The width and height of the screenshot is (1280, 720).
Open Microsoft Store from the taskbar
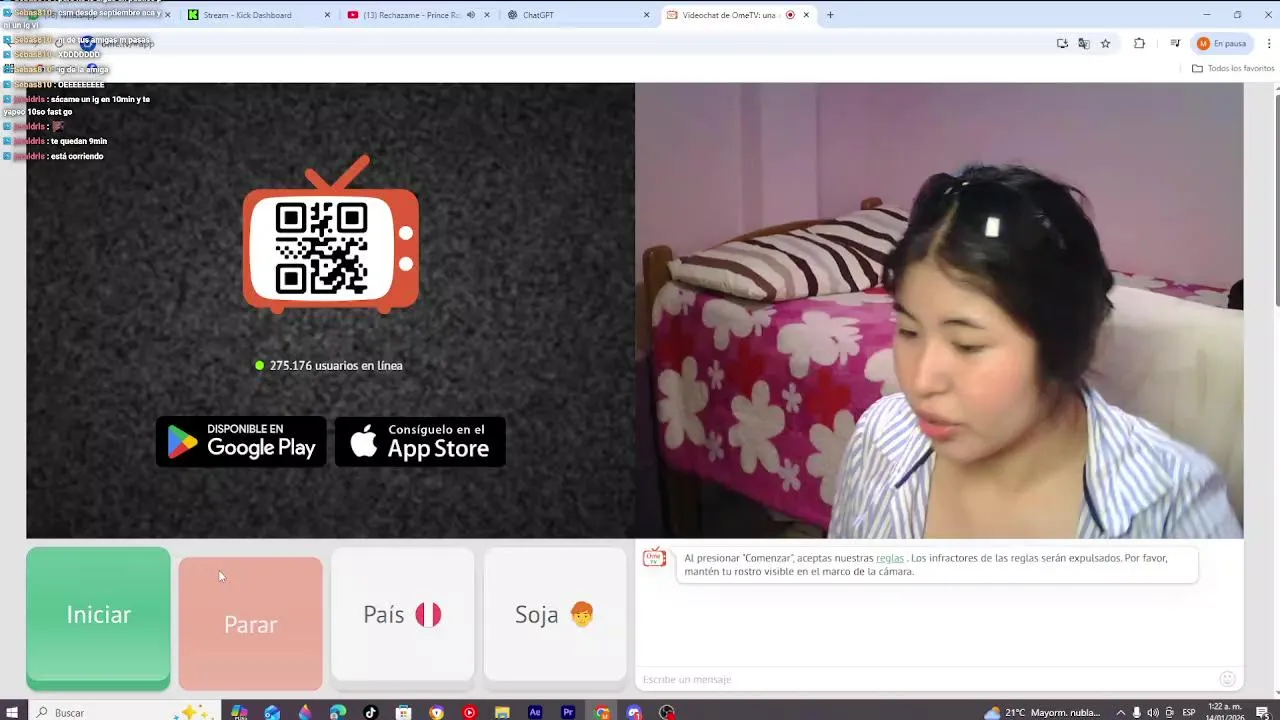pos(404,712)
